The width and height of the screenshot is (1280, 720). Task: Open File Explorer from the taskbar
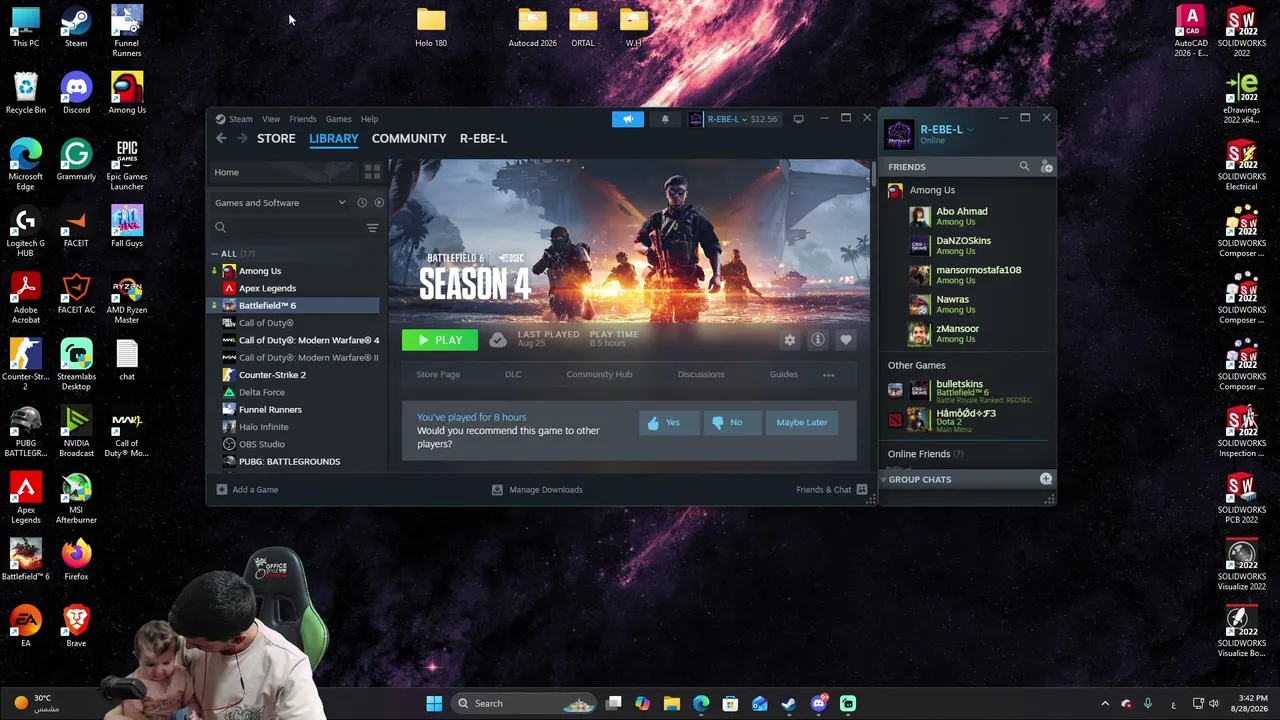click(x=672, y=704)
